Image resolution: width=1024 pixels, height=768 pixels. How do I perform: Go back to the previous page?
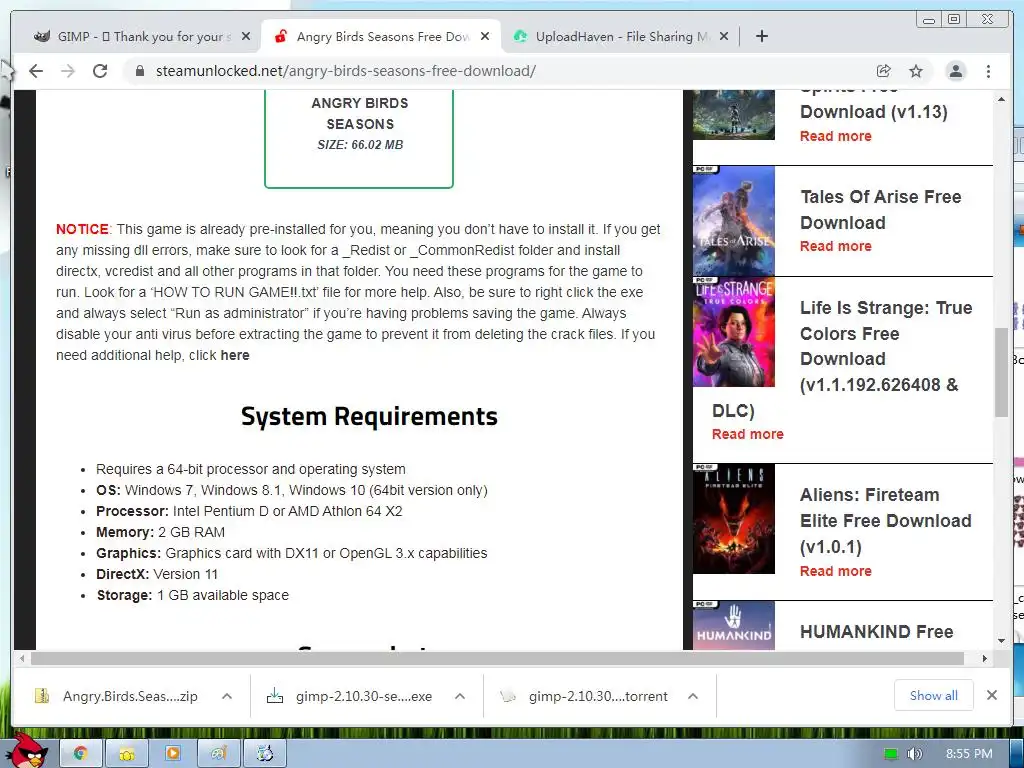point(36,71)
